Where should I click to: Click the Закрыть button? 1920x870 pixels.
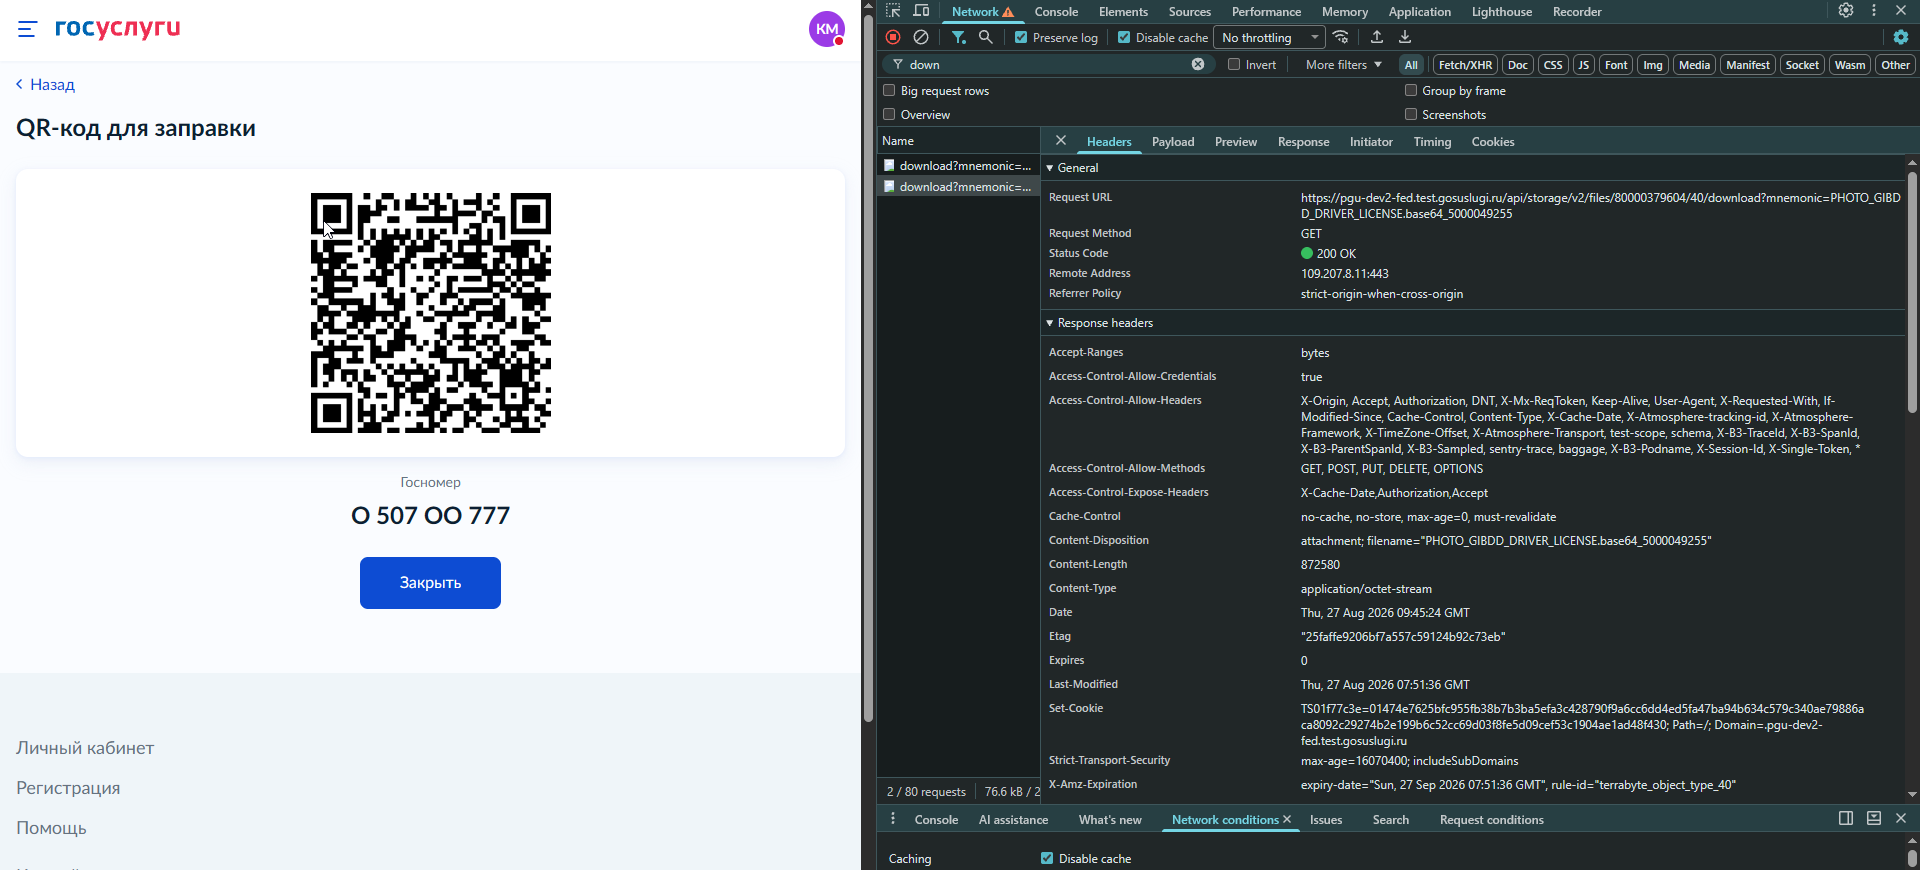[x=430, y=583]
